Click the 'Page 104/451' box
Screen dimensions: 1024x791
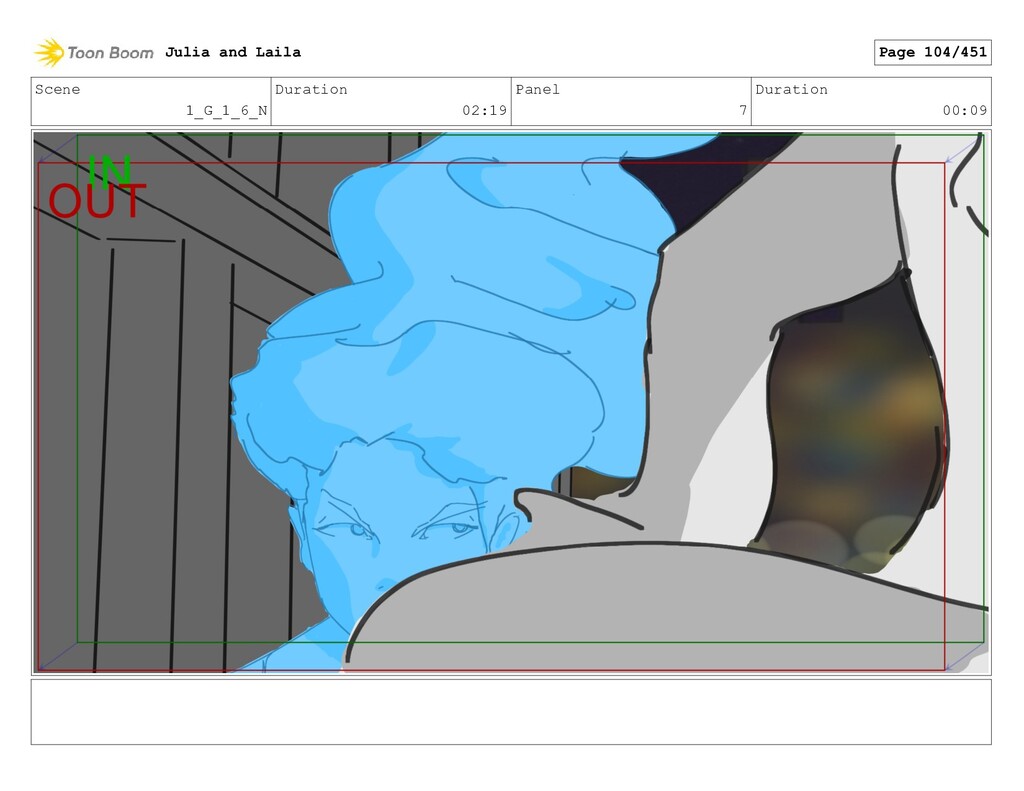[x=932, y=52]
